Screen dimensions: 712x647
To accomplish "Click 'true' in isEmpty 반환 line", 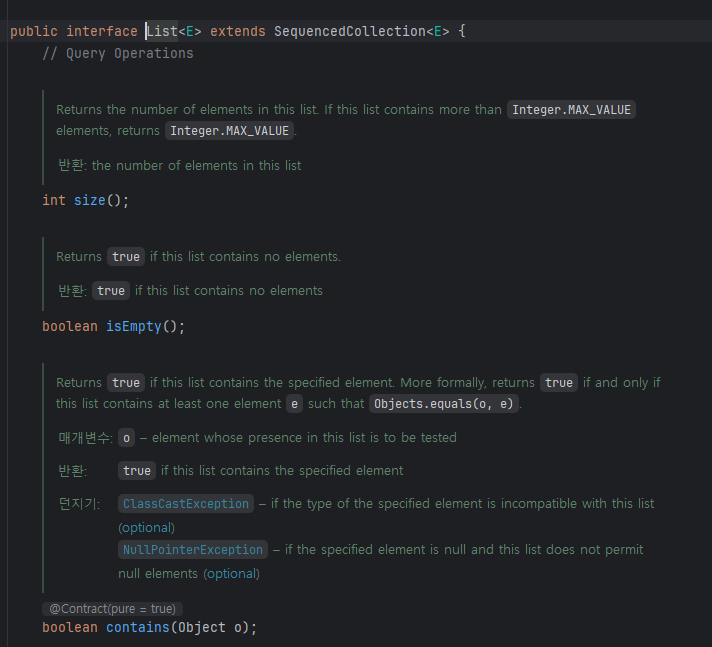I will pyautogui.click(x=111, y=291).
